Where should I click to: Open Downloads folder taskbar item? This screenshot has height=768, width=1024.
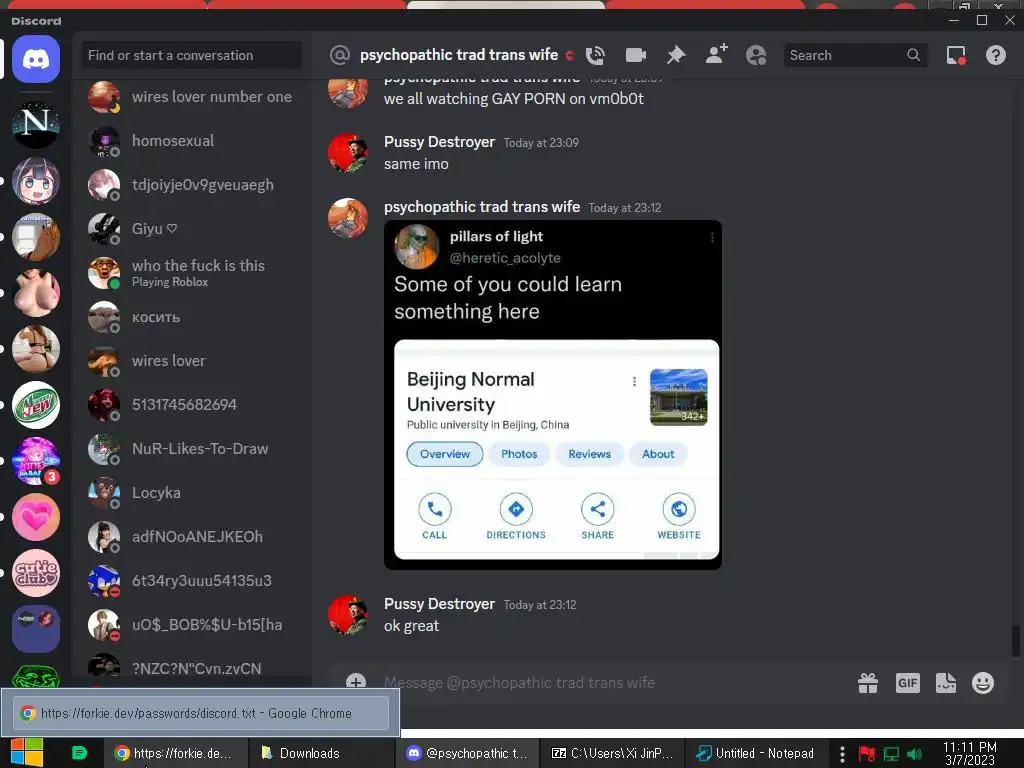pos(321,753)
